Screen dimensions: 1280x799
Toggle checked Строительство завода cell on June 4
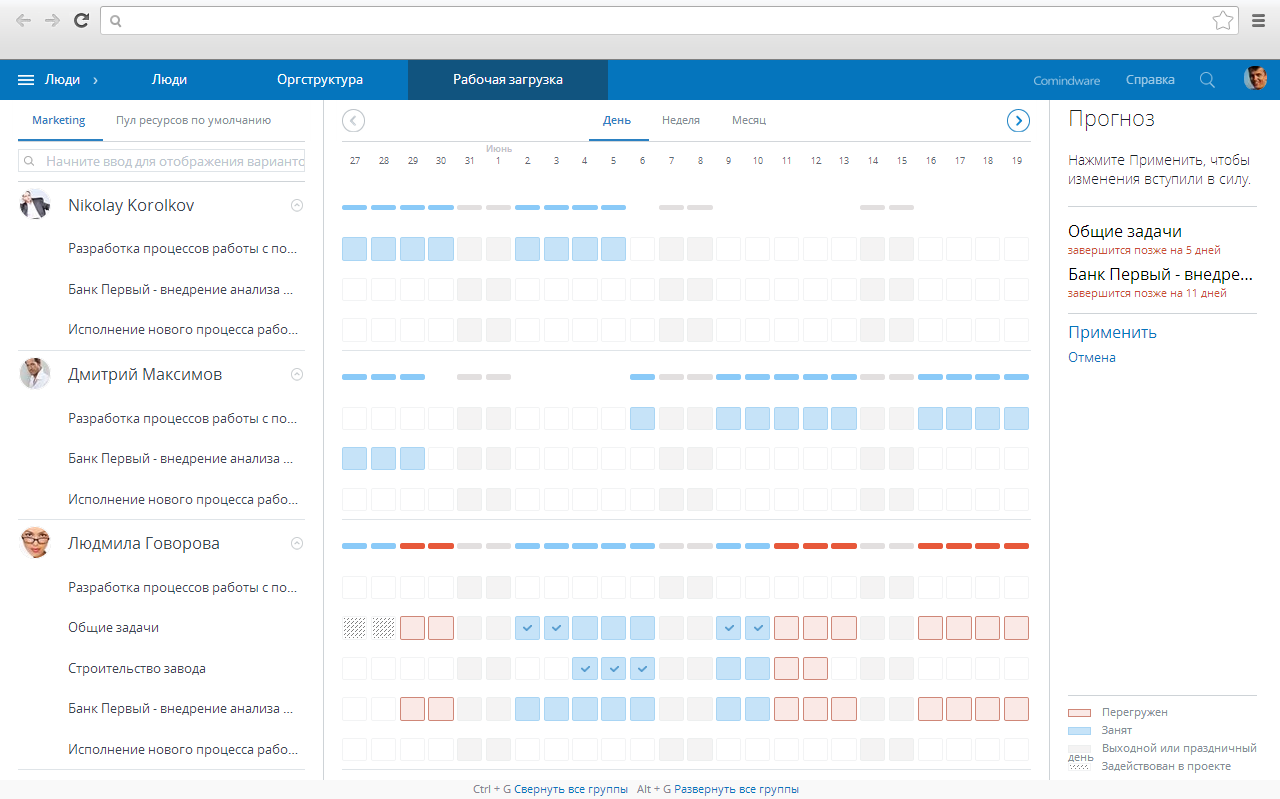586,669
